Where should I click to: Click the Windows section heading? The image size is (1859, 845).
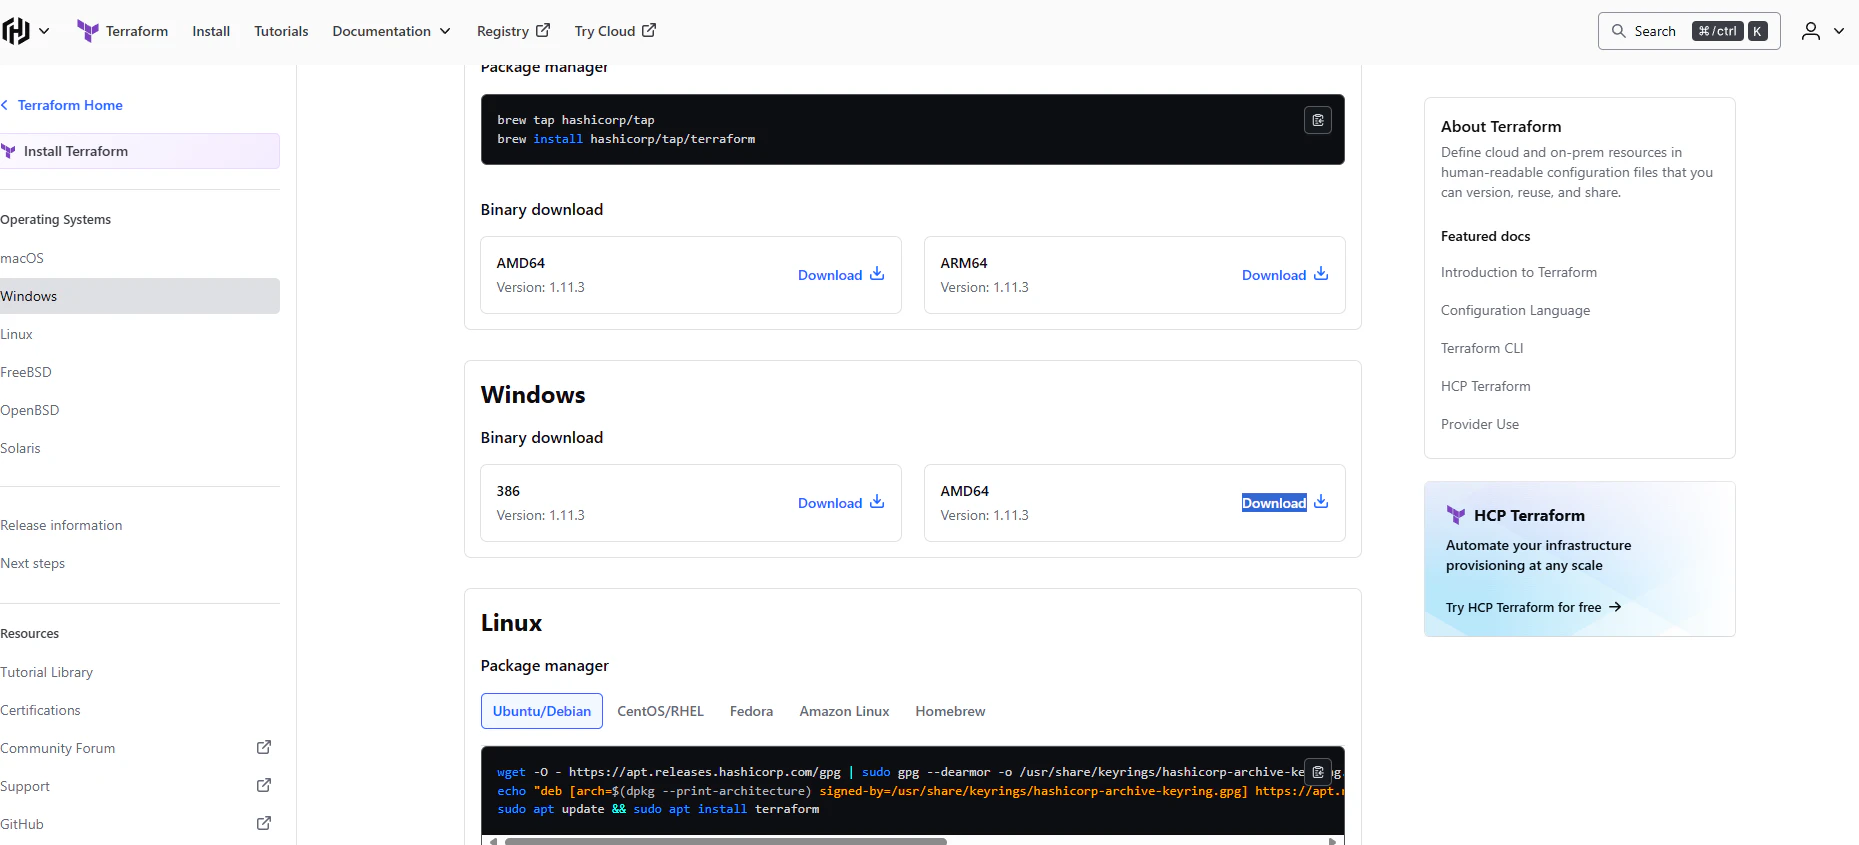point(533,395)
